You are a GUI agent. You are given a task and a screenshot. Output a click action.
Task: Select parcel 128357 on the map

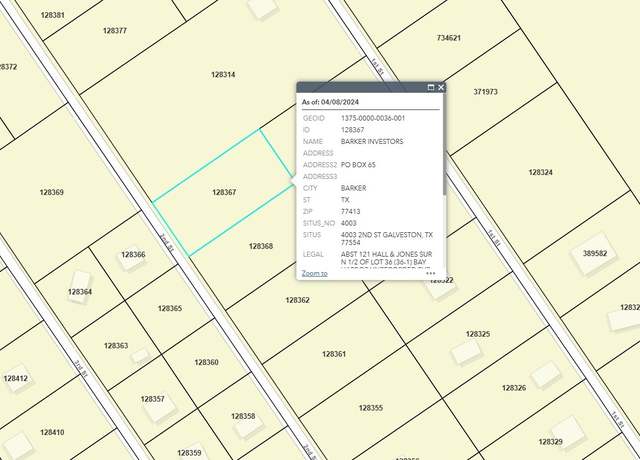[152, 399]
